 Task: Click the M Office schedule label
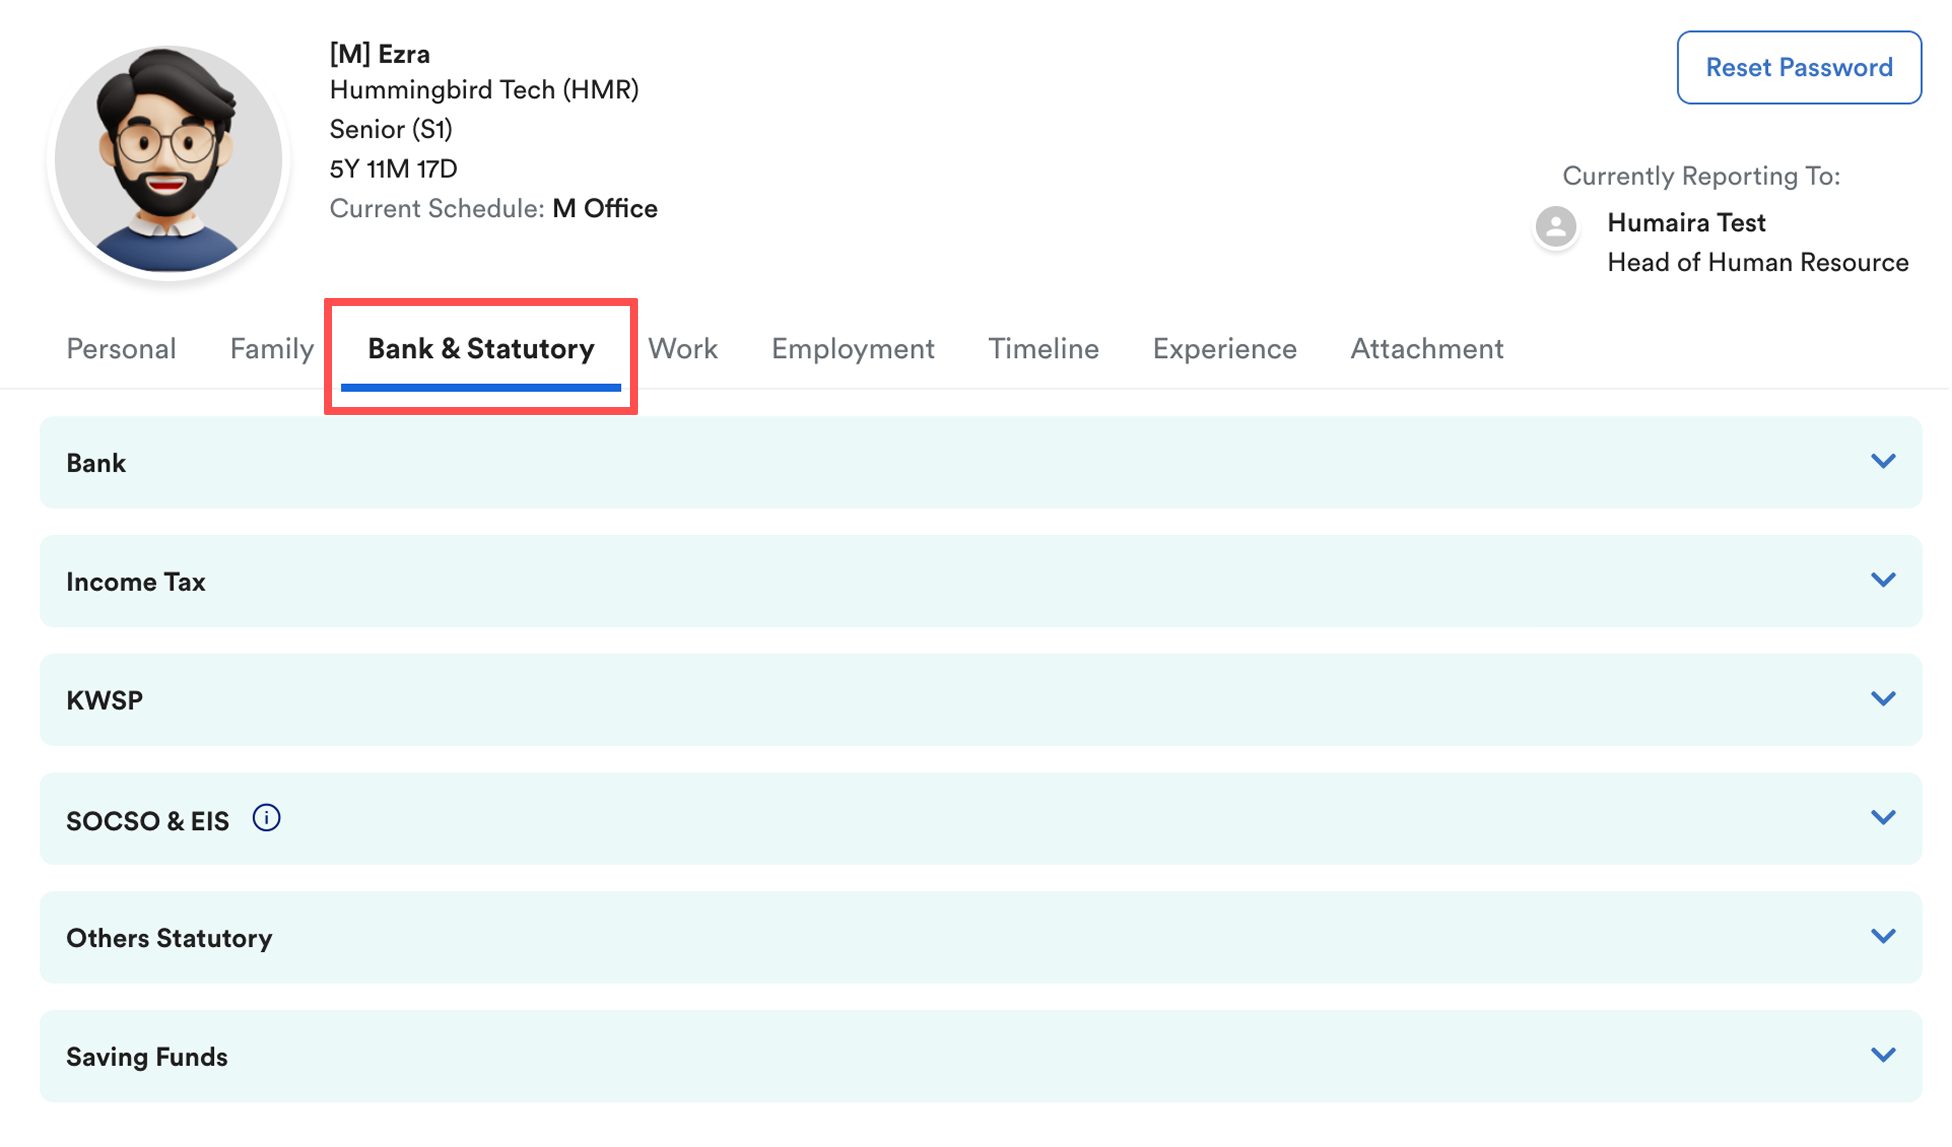[605, 209]
